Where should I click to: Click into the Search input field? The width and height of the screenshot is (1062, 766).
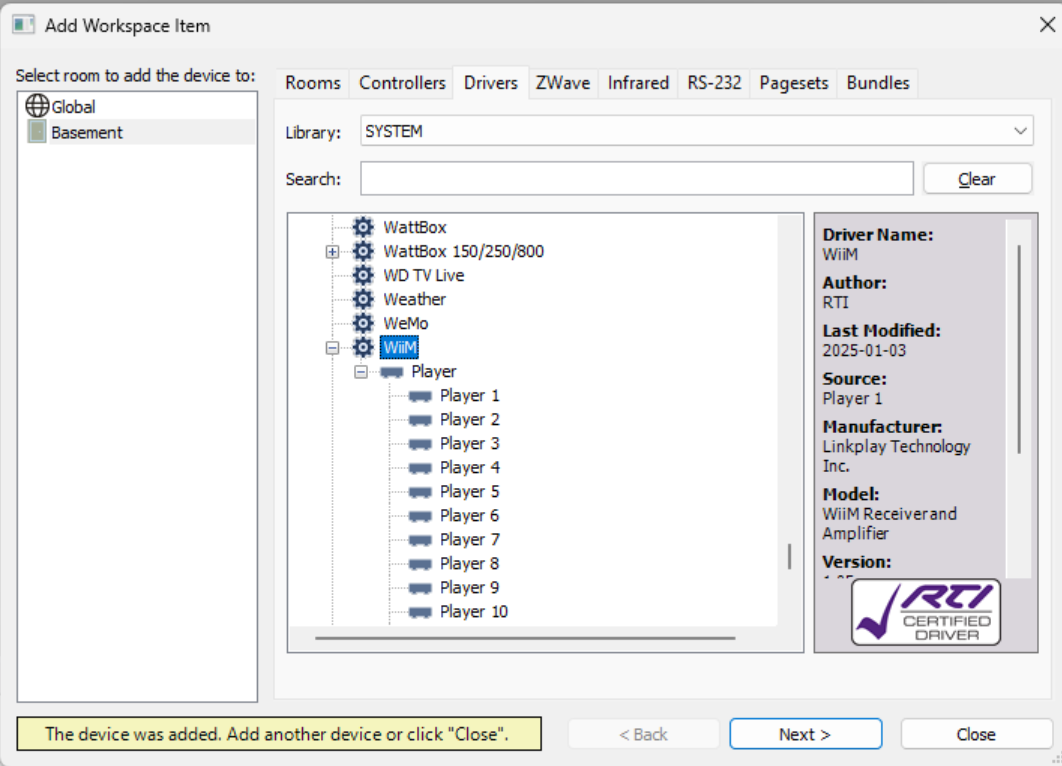click(637, 179)
